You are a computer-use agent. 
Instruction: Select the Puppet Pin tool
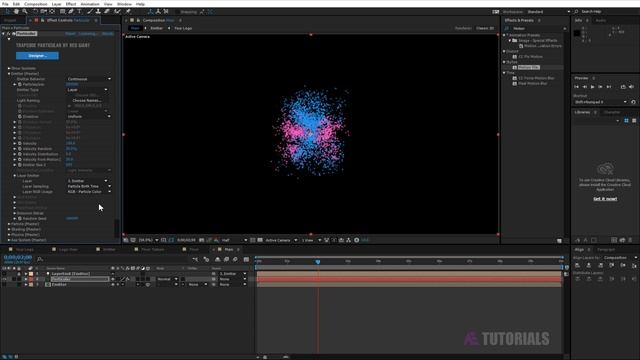click(x=128, y=11)
